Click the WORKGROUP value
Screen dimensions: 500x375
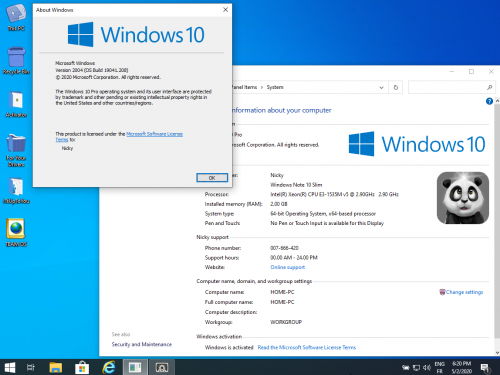[x=286, y=322]
